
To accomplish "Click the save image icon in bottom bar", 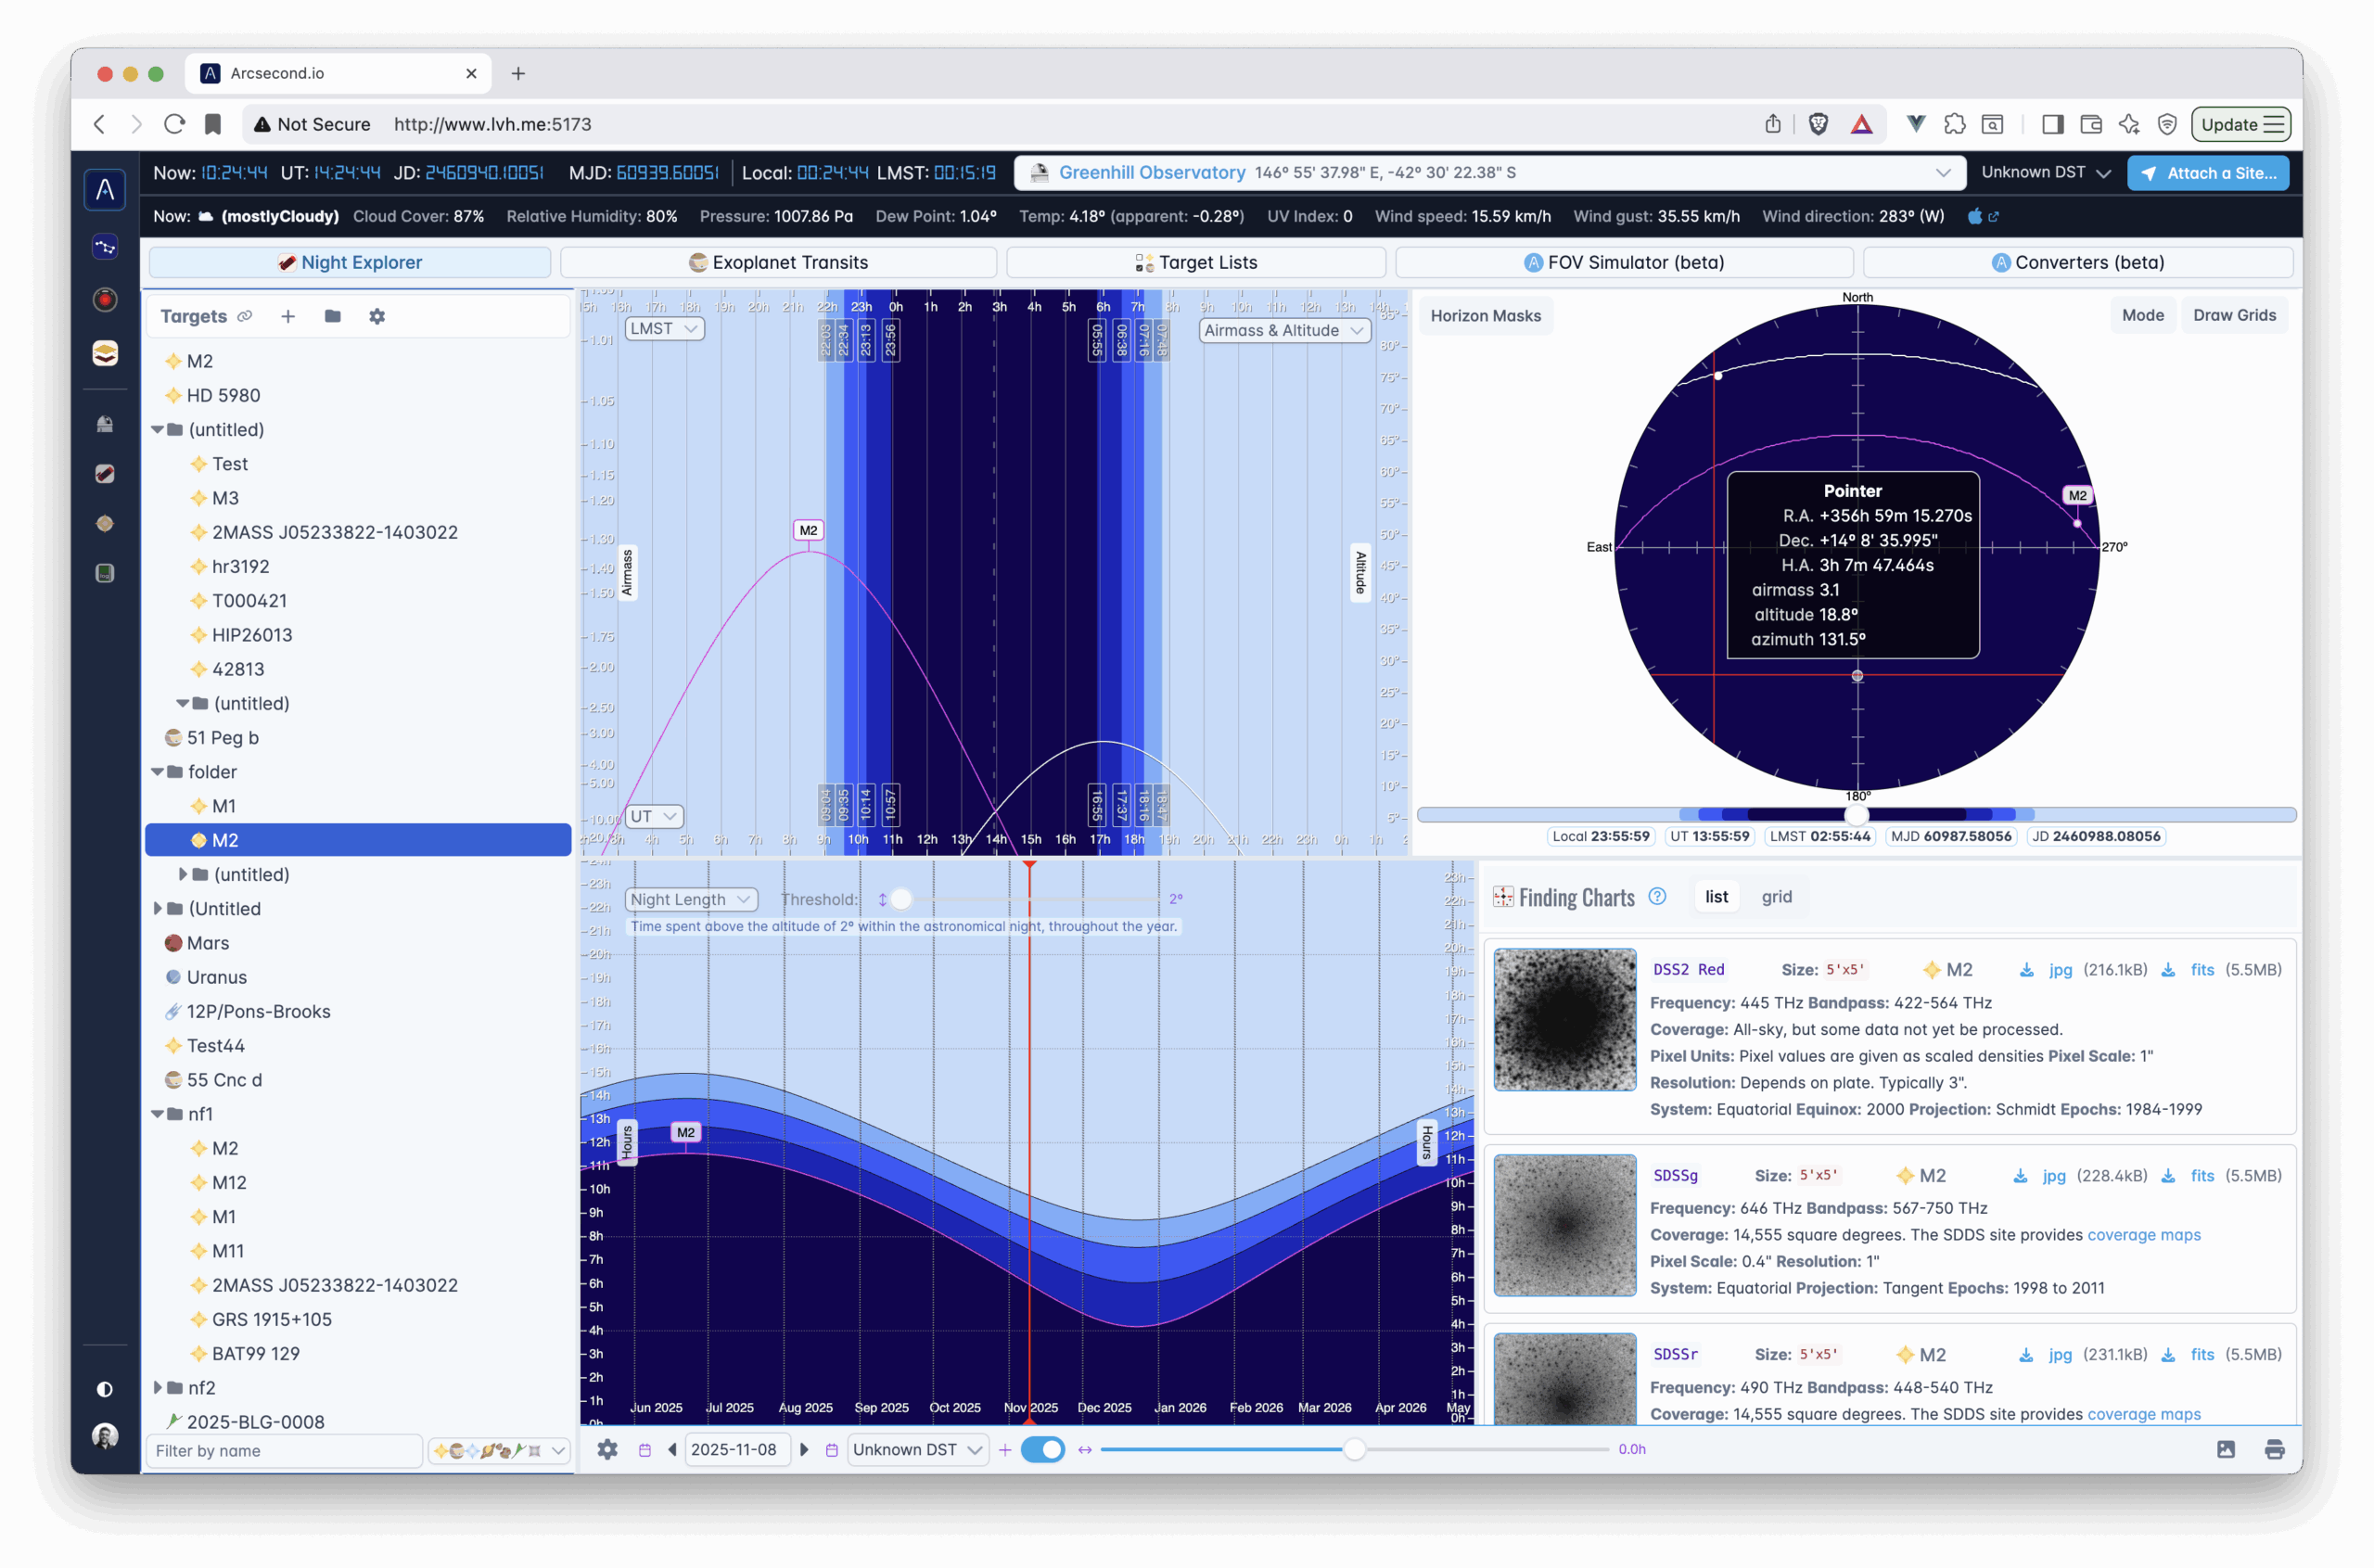I will pos(2226,1449).
